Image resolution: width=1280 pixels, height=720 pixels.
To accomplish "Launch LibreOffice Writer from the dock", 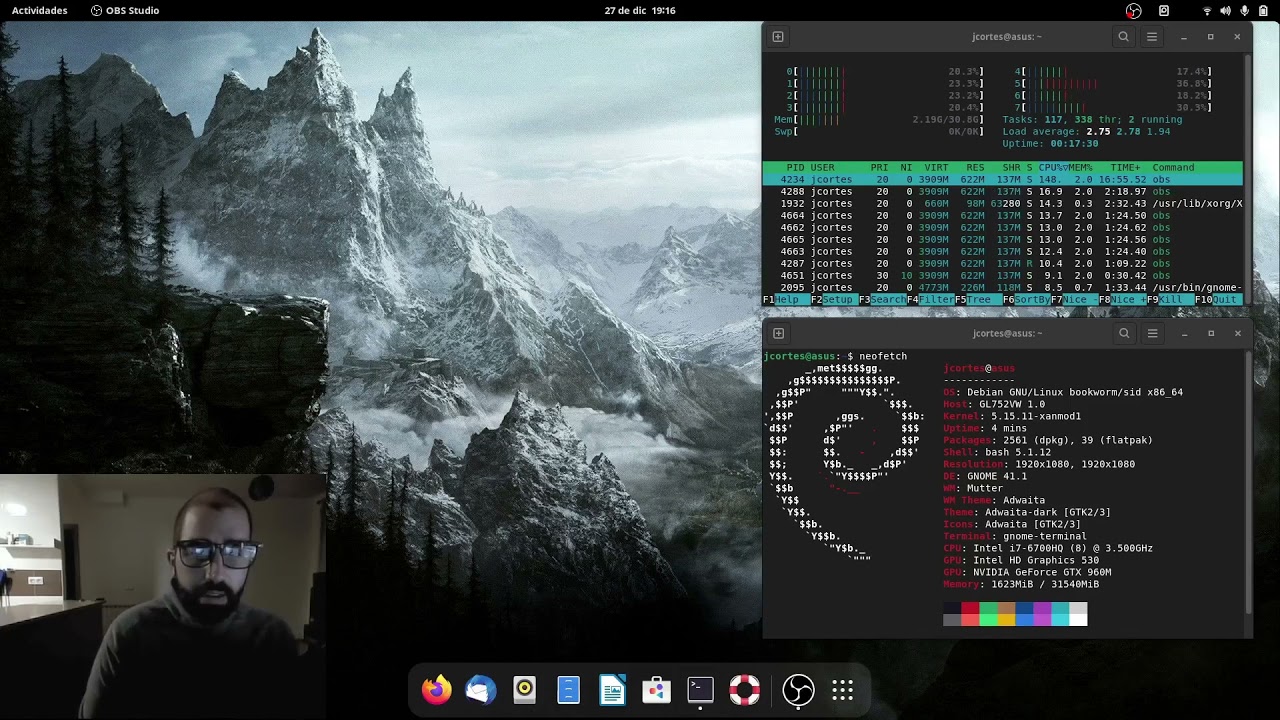I will (x=612, y=690).
